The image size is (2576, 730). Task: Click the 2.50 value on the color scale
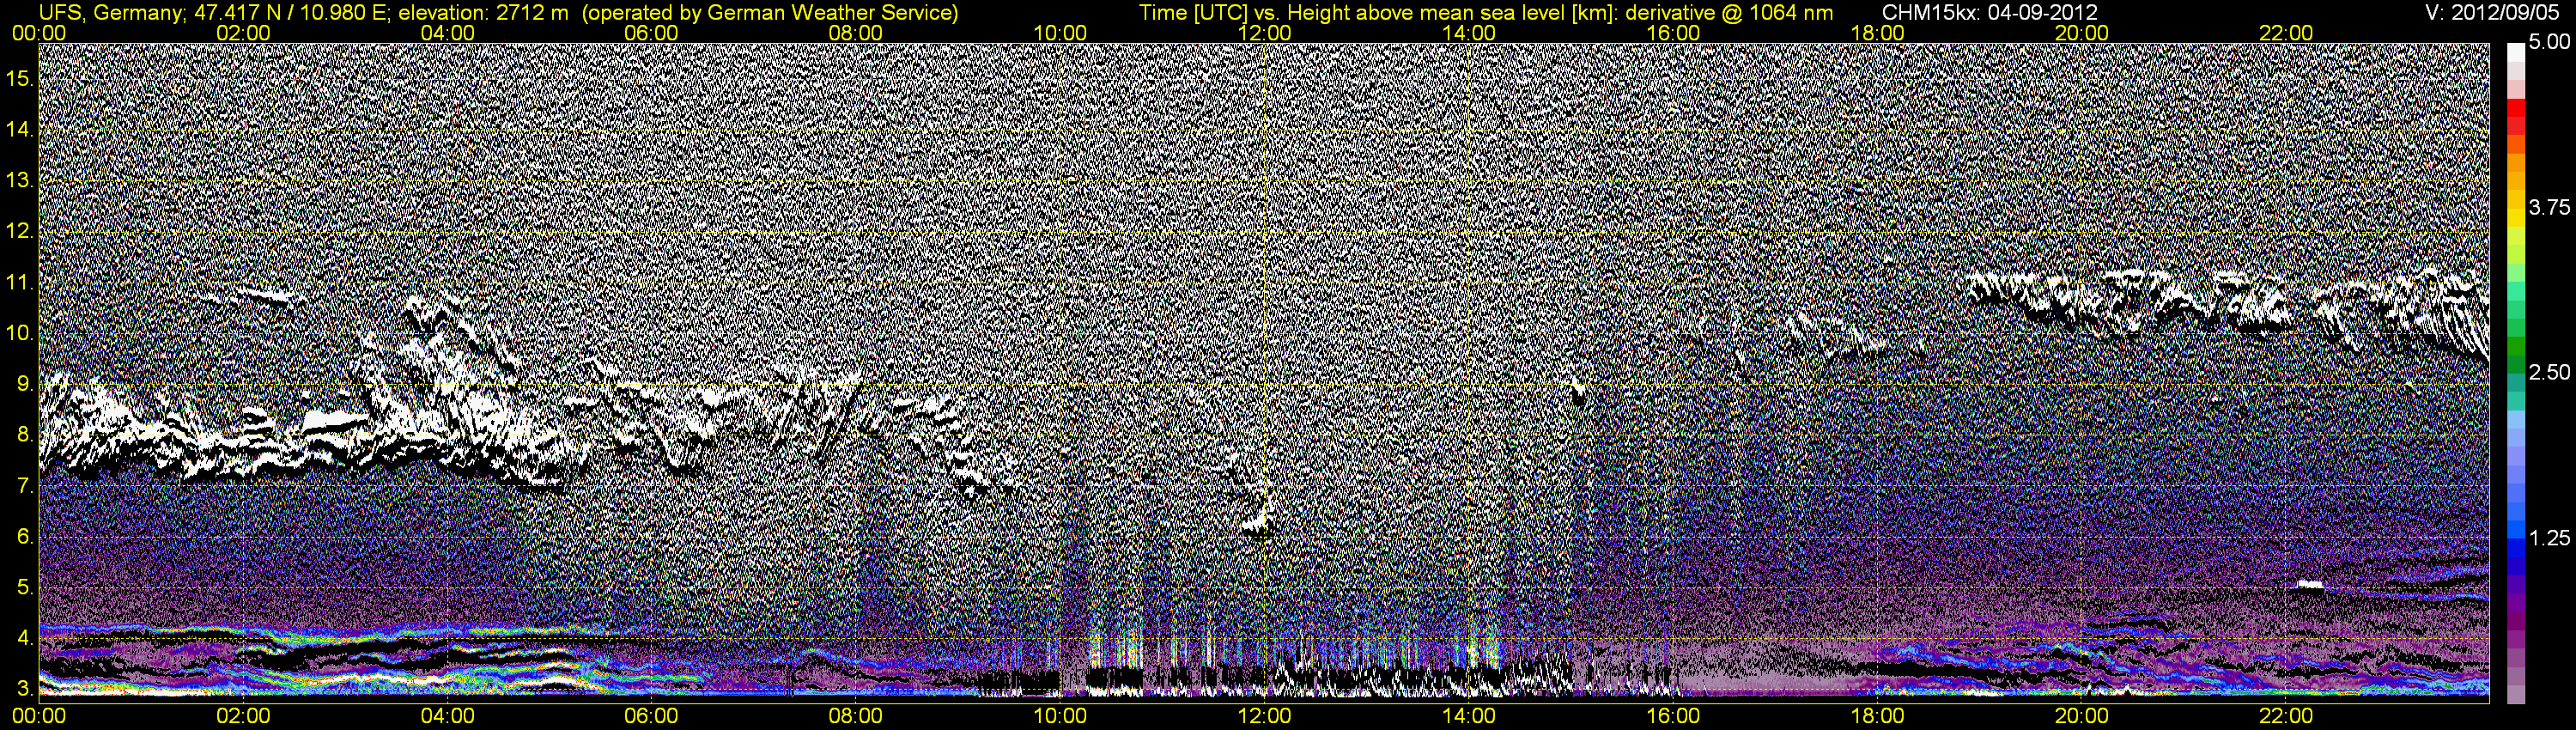(x=2549, y=372)
